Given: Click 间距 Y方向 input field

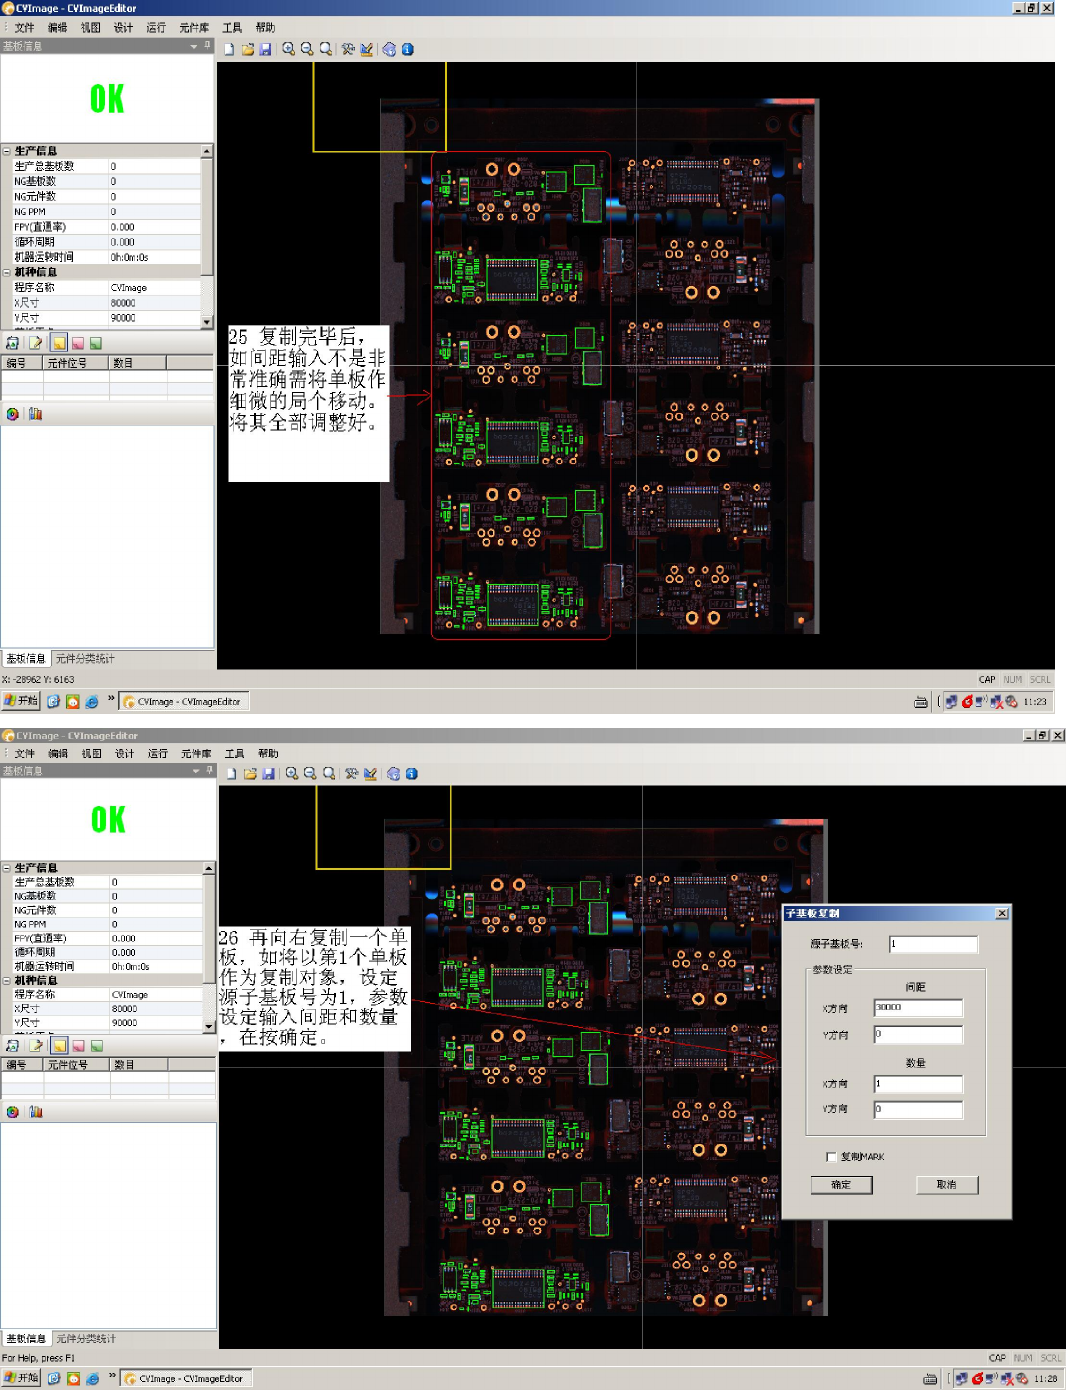Looking at the screenshot, I should pos(918,1034).
